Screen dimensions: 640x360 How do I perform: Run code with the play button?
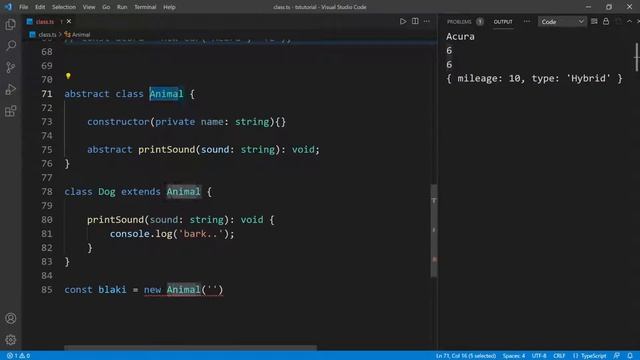pyautogui.click(x=403, y=21)
